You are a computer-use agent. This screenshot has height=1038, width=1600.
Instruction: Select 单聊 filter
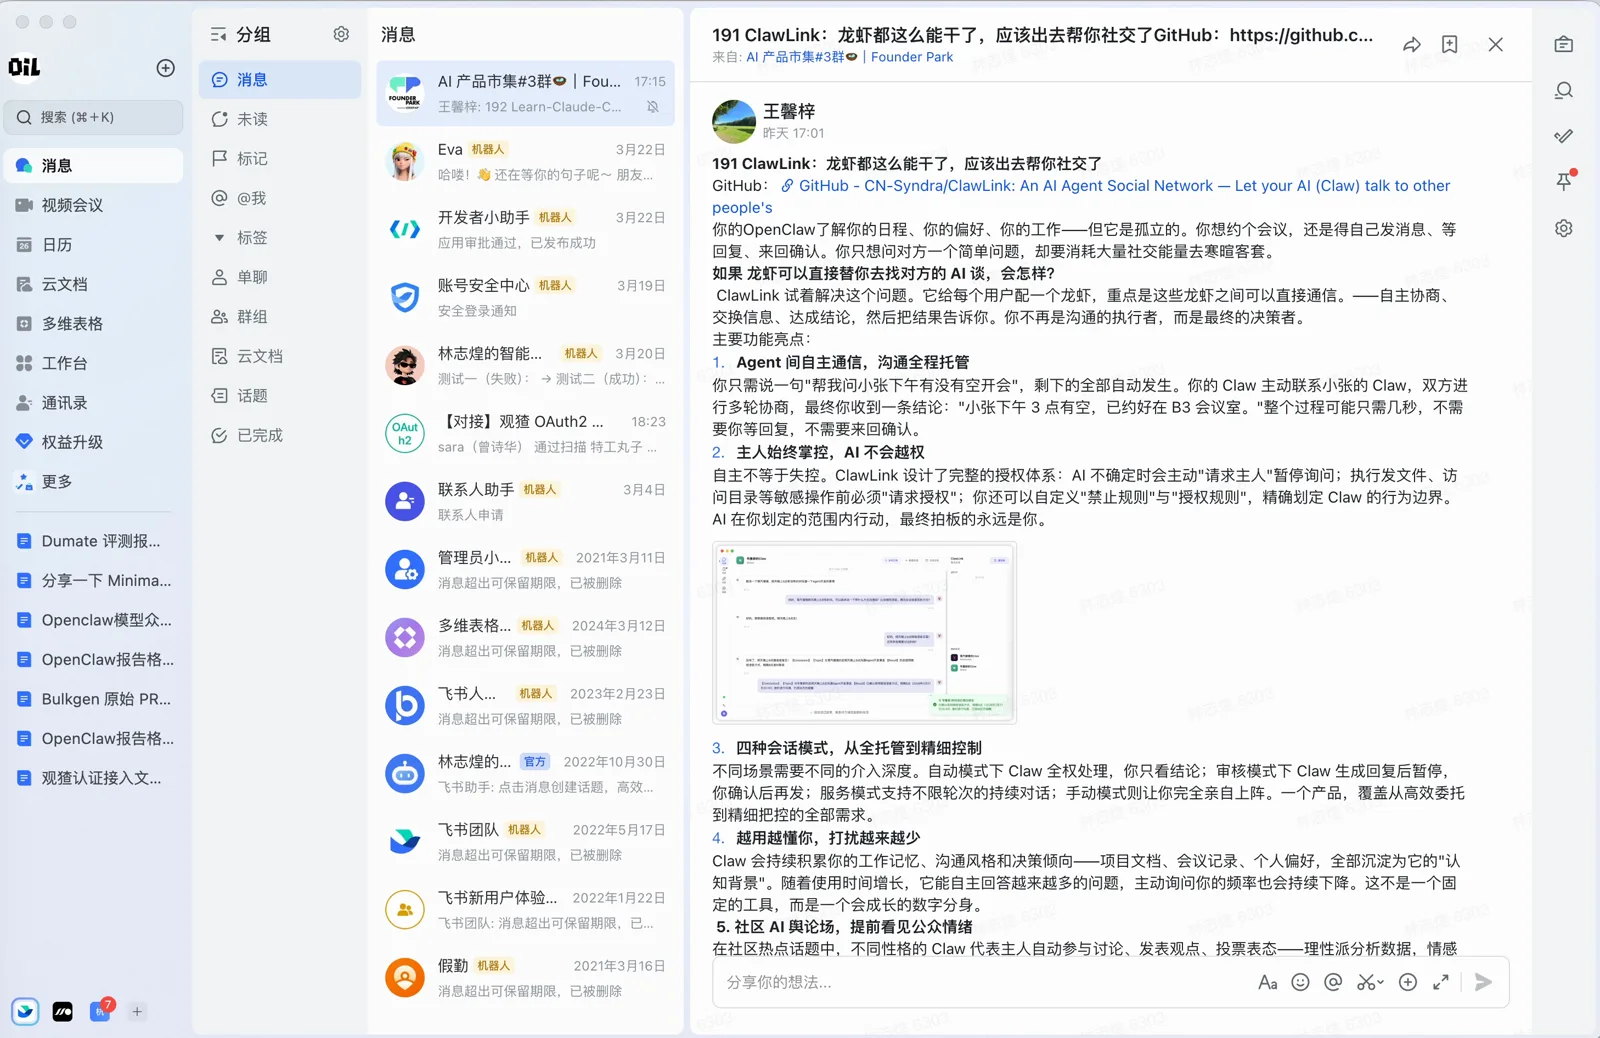coord(280,277)
